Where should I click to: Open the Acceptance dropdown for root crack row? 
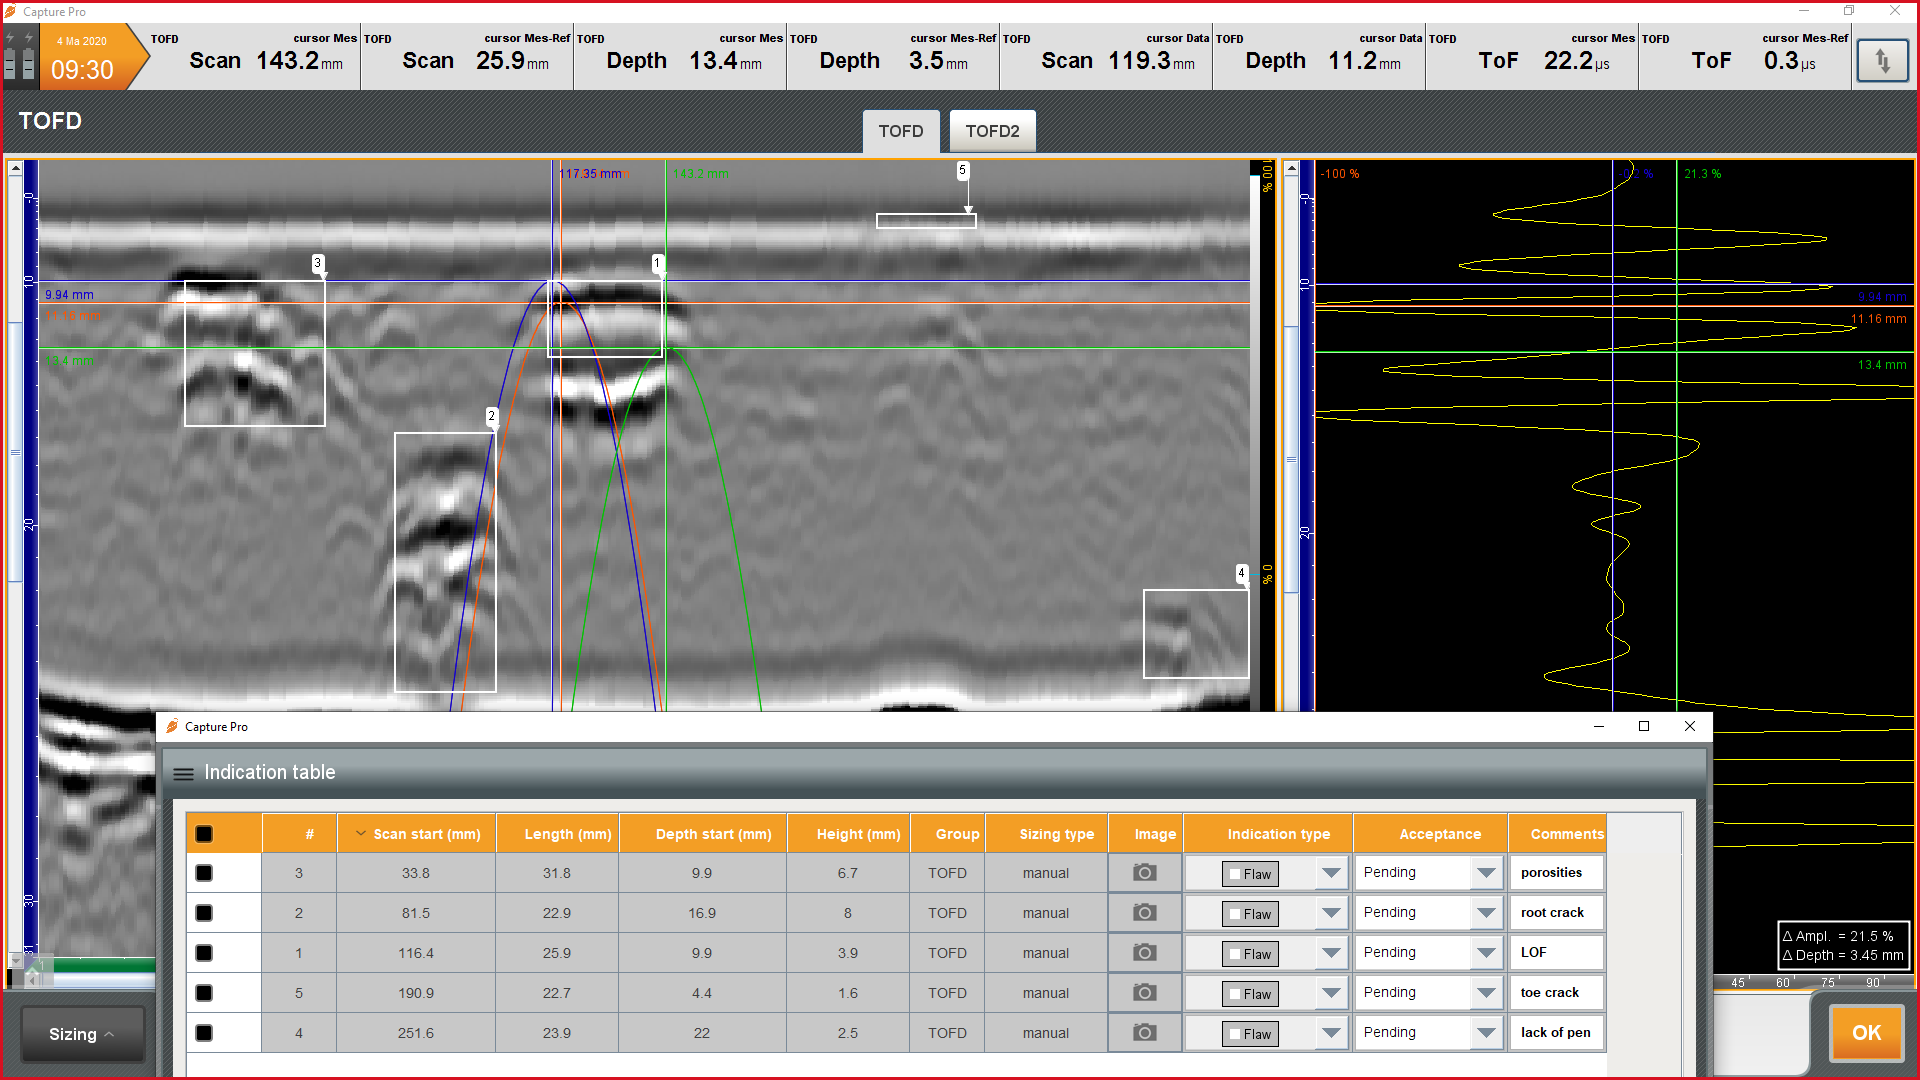coord(1486,912)
